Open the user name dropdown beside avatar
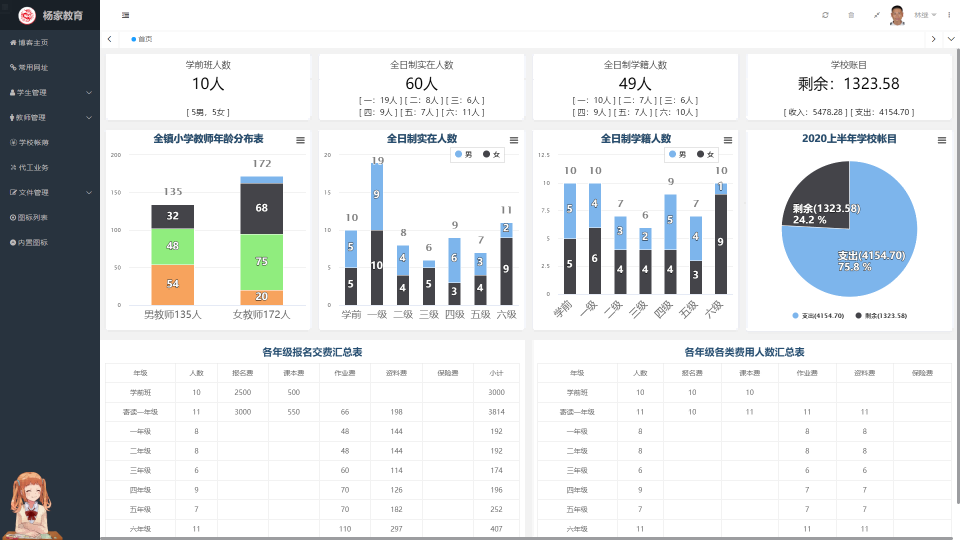The height and width of the screenshot is (540, 960). pyautogui.click(x=925, y=15)
